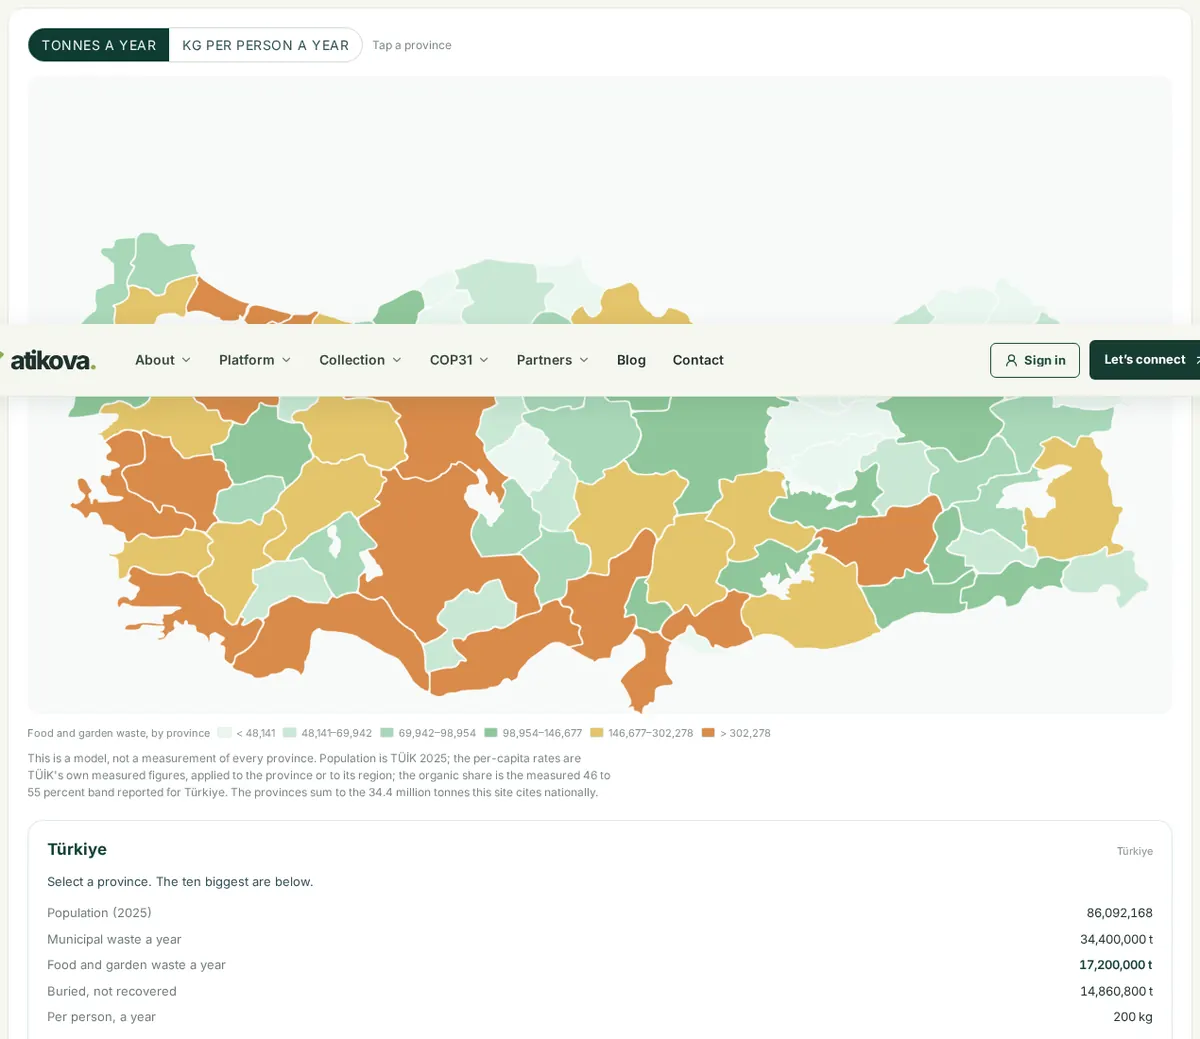The image size is (1200, 1039).
Task: Click the yellow 146,677–302,278 legend swatch
Action: (597, 733)
